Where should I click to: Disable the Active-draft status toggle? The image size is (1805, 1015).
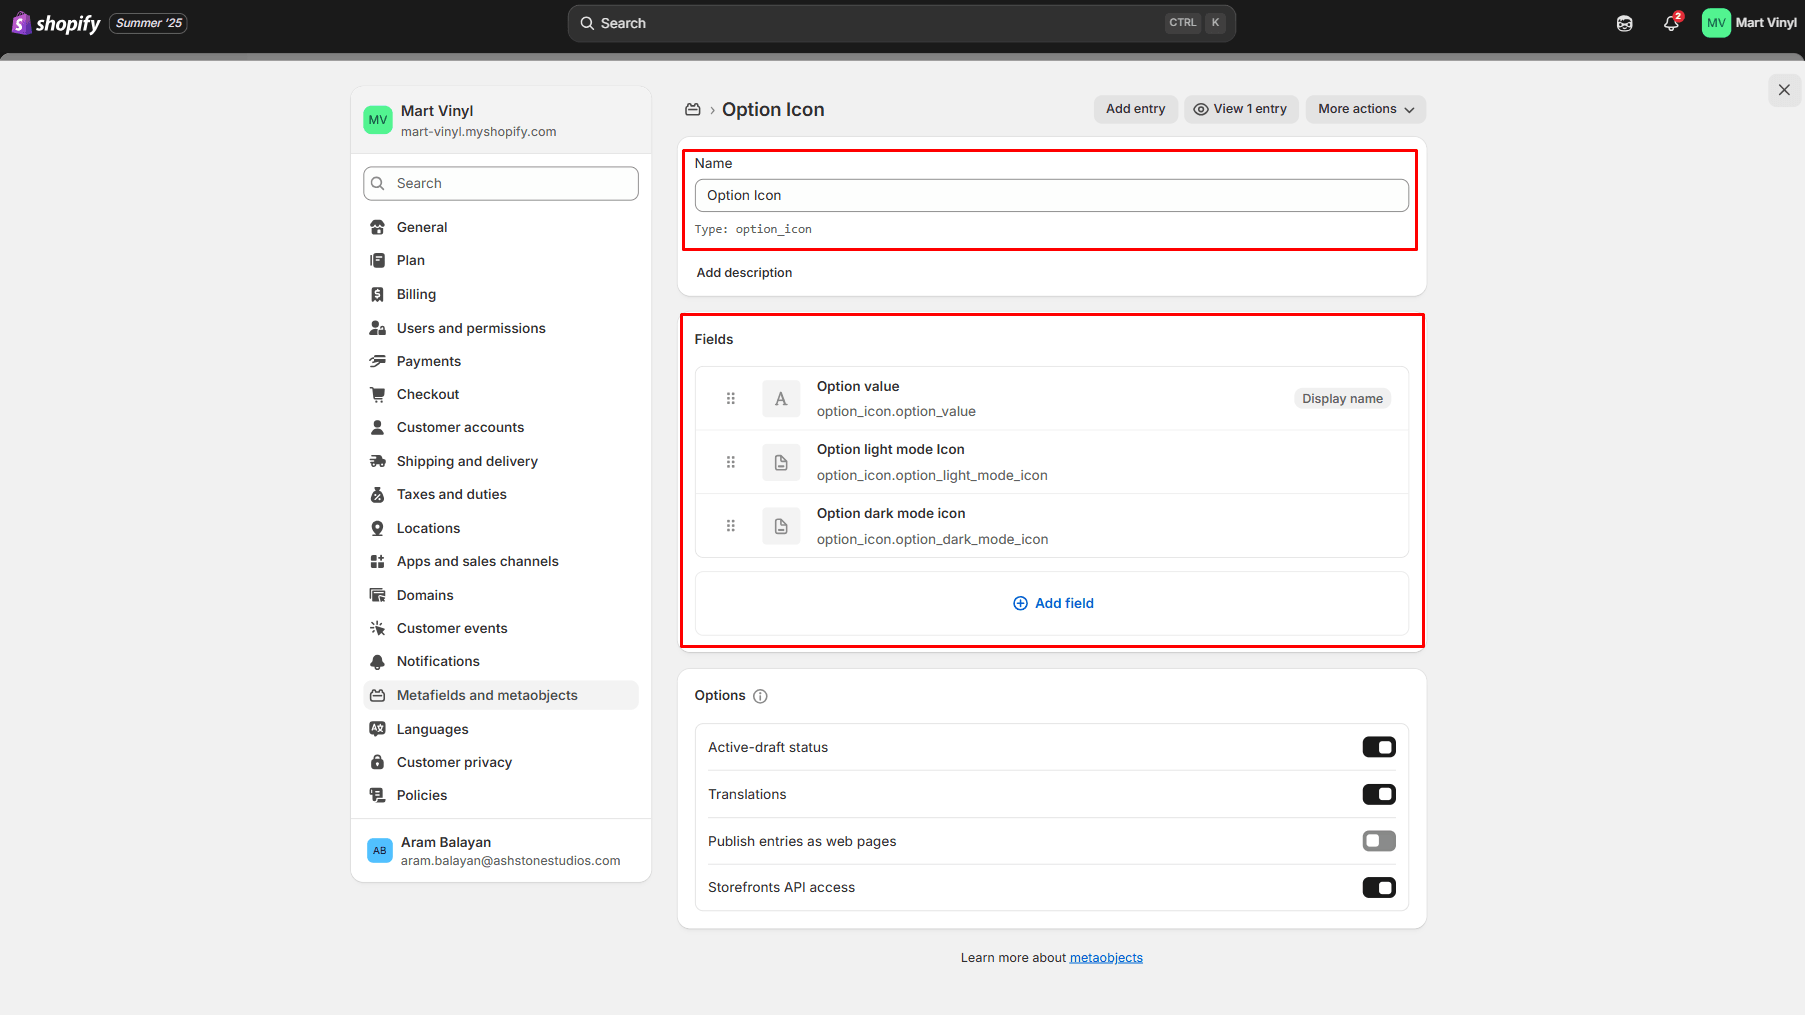point(1378,747)
